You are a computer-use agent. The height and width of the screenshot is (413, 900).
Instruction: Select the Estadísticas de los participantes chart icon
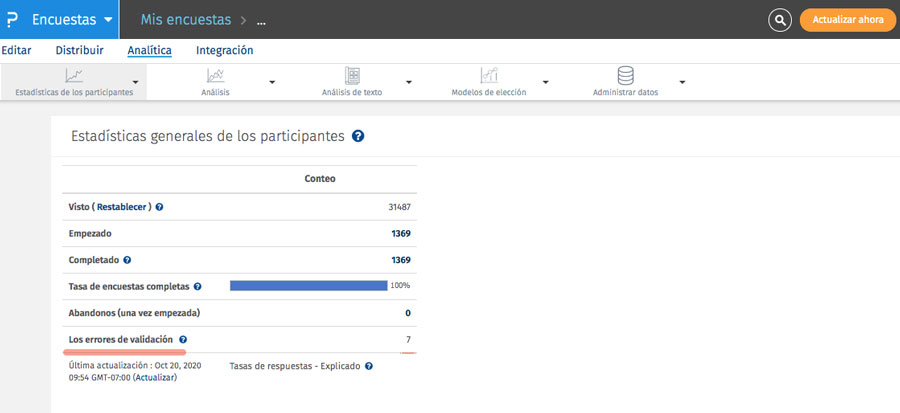click(74, 75)
